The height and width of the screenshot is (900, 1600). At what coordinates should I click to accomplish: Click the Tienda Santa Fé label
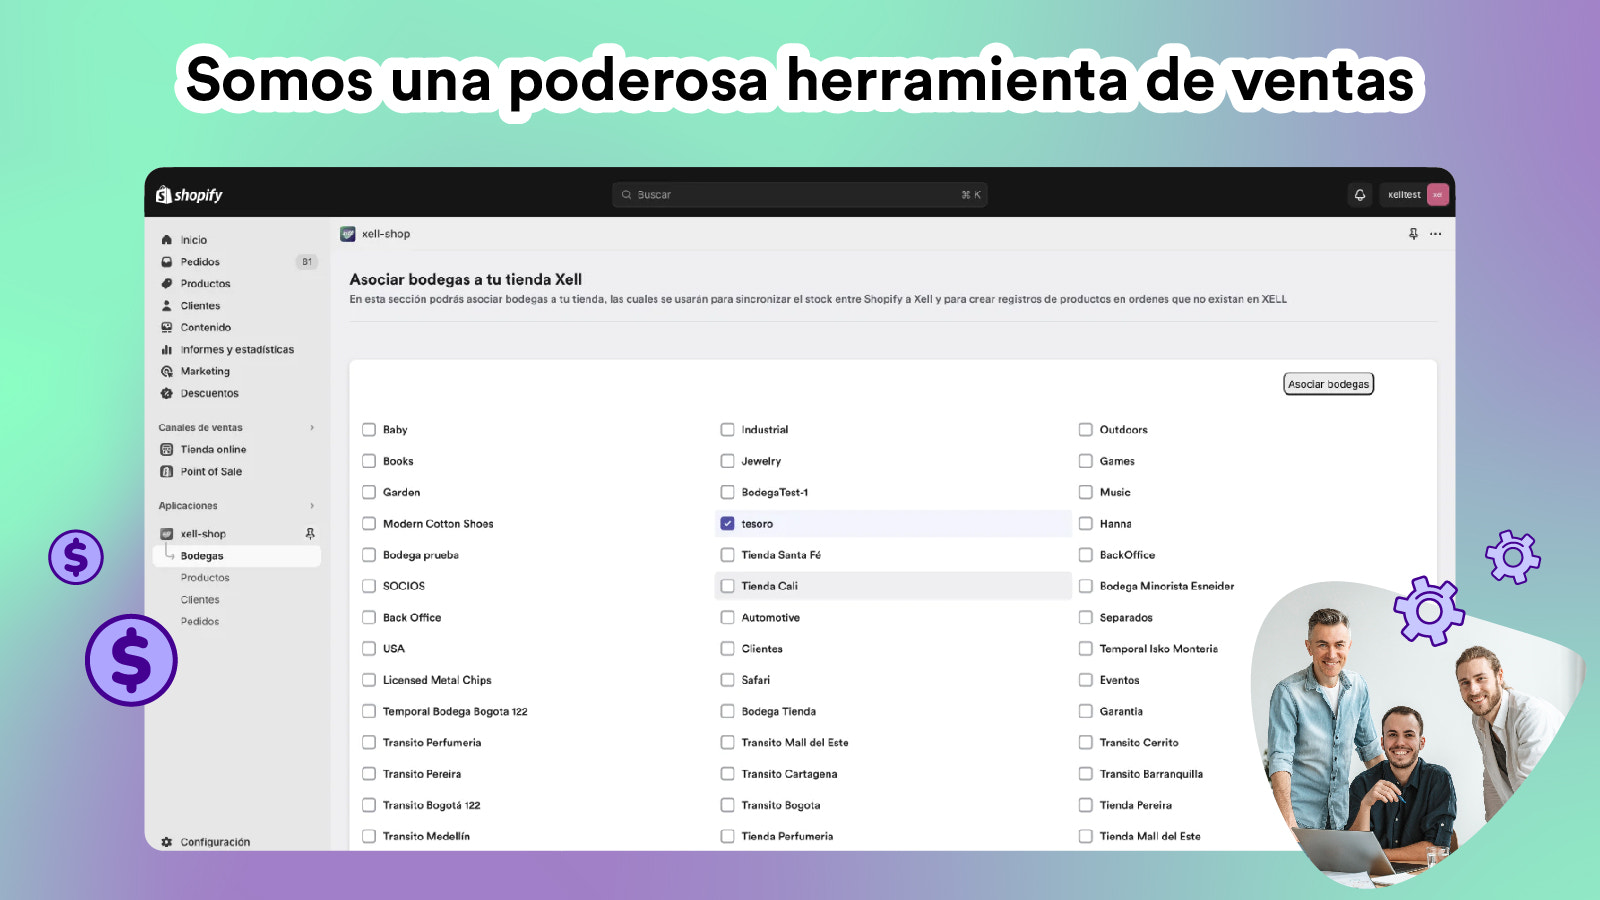click(781, 555)
